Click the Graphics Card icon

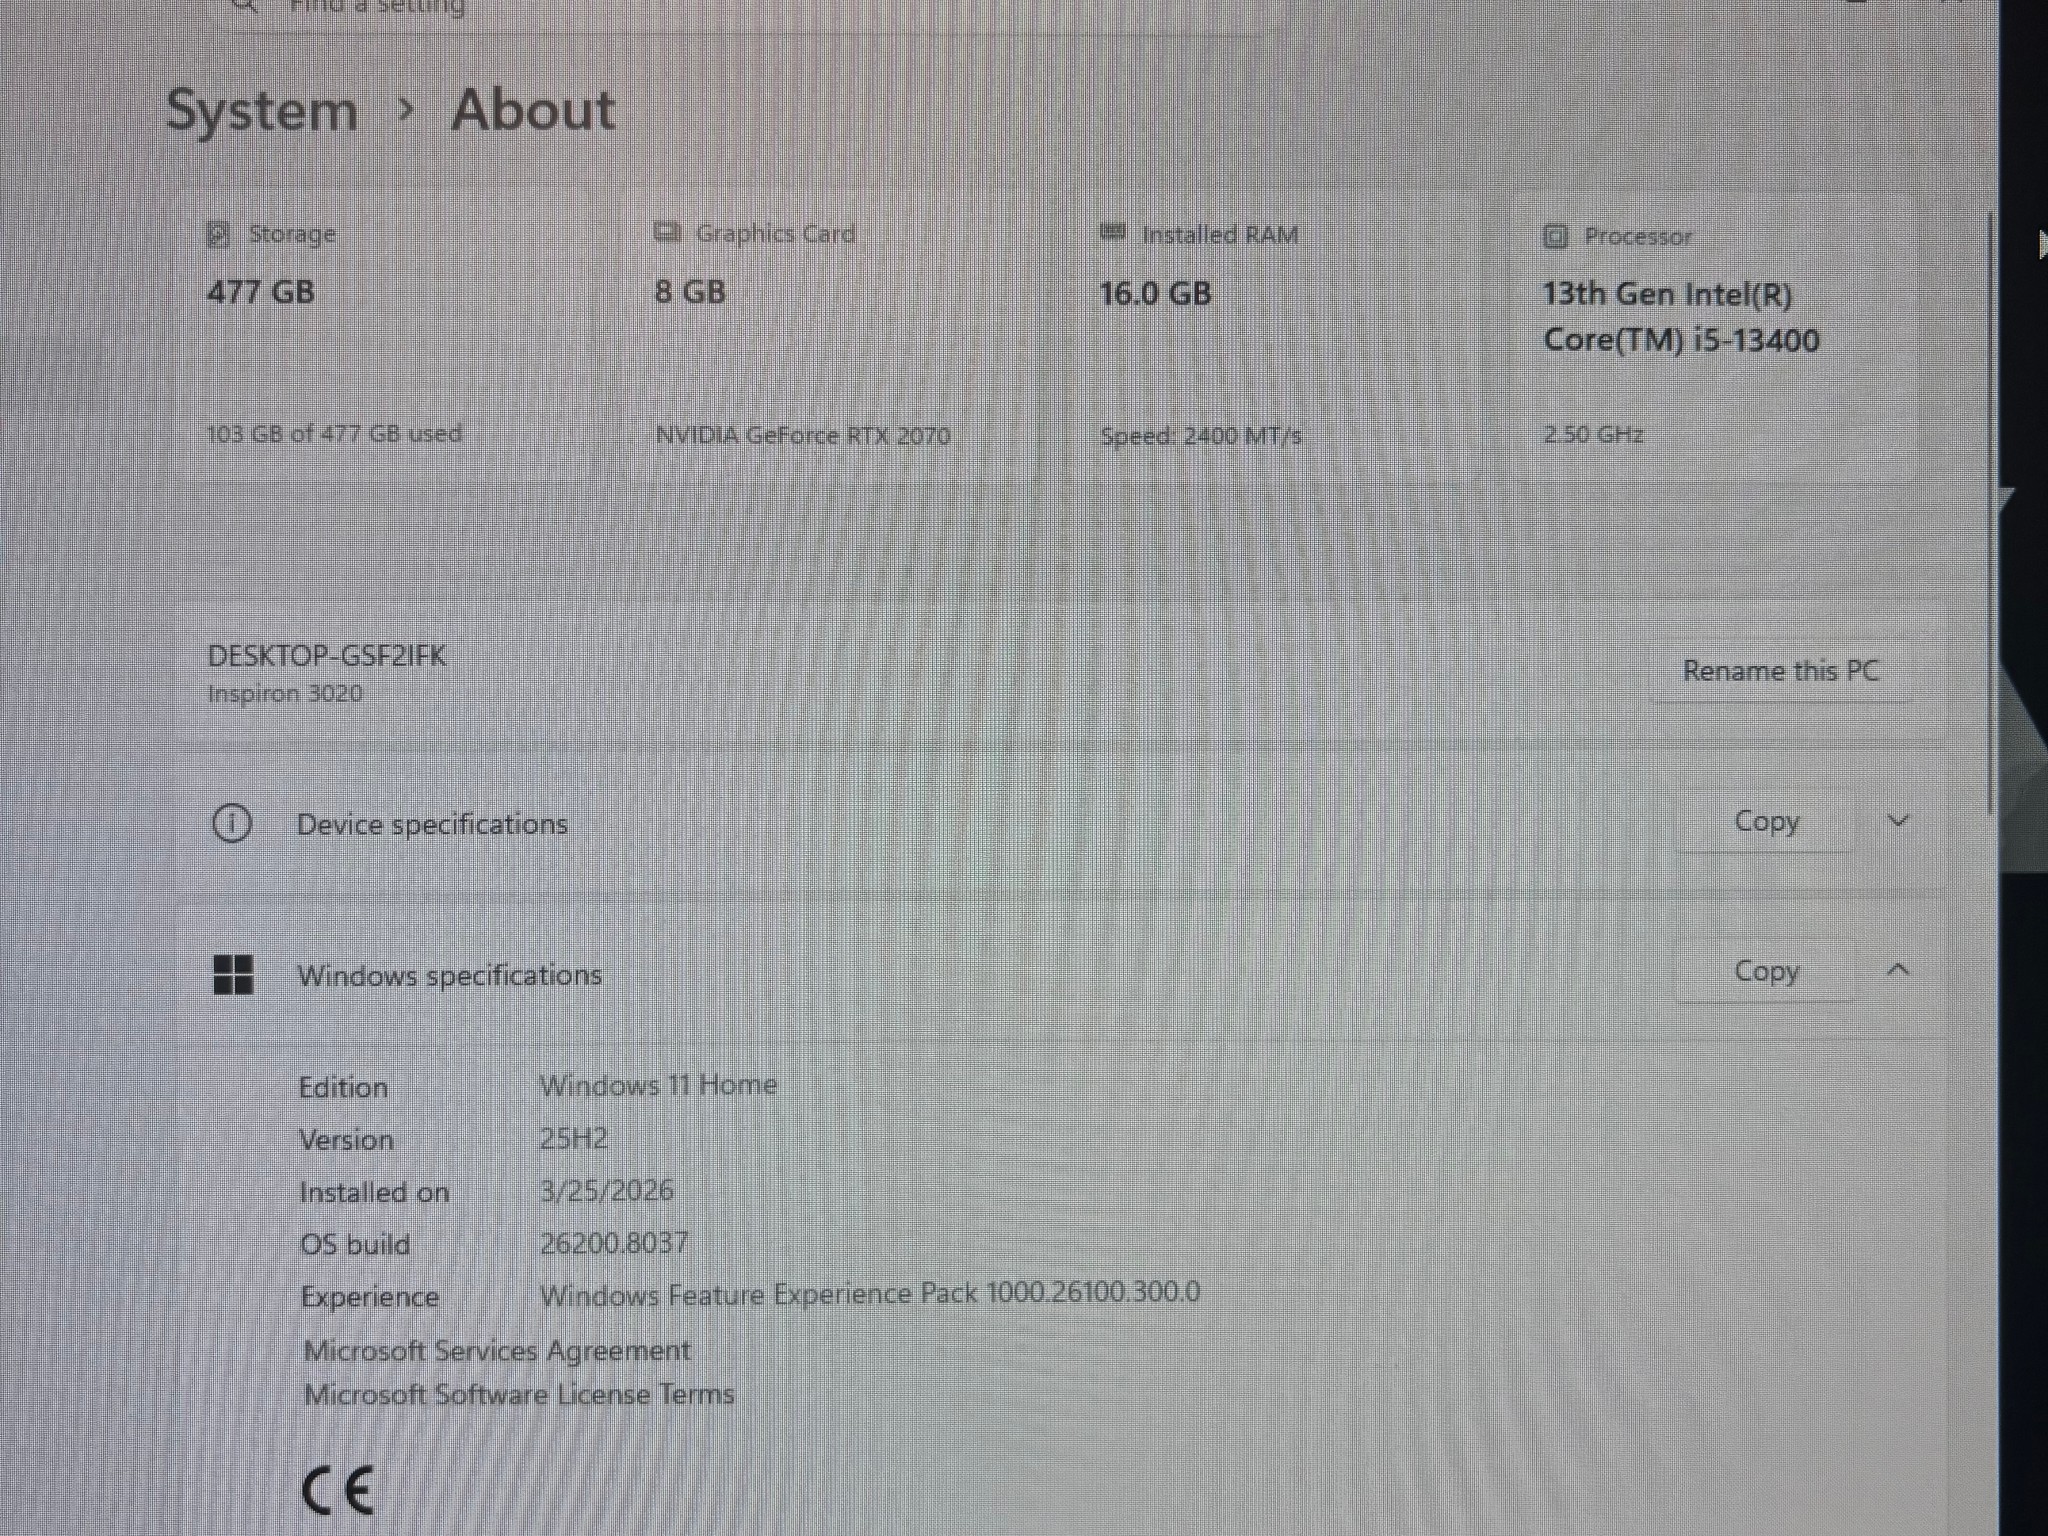click(x=667, y=233)
